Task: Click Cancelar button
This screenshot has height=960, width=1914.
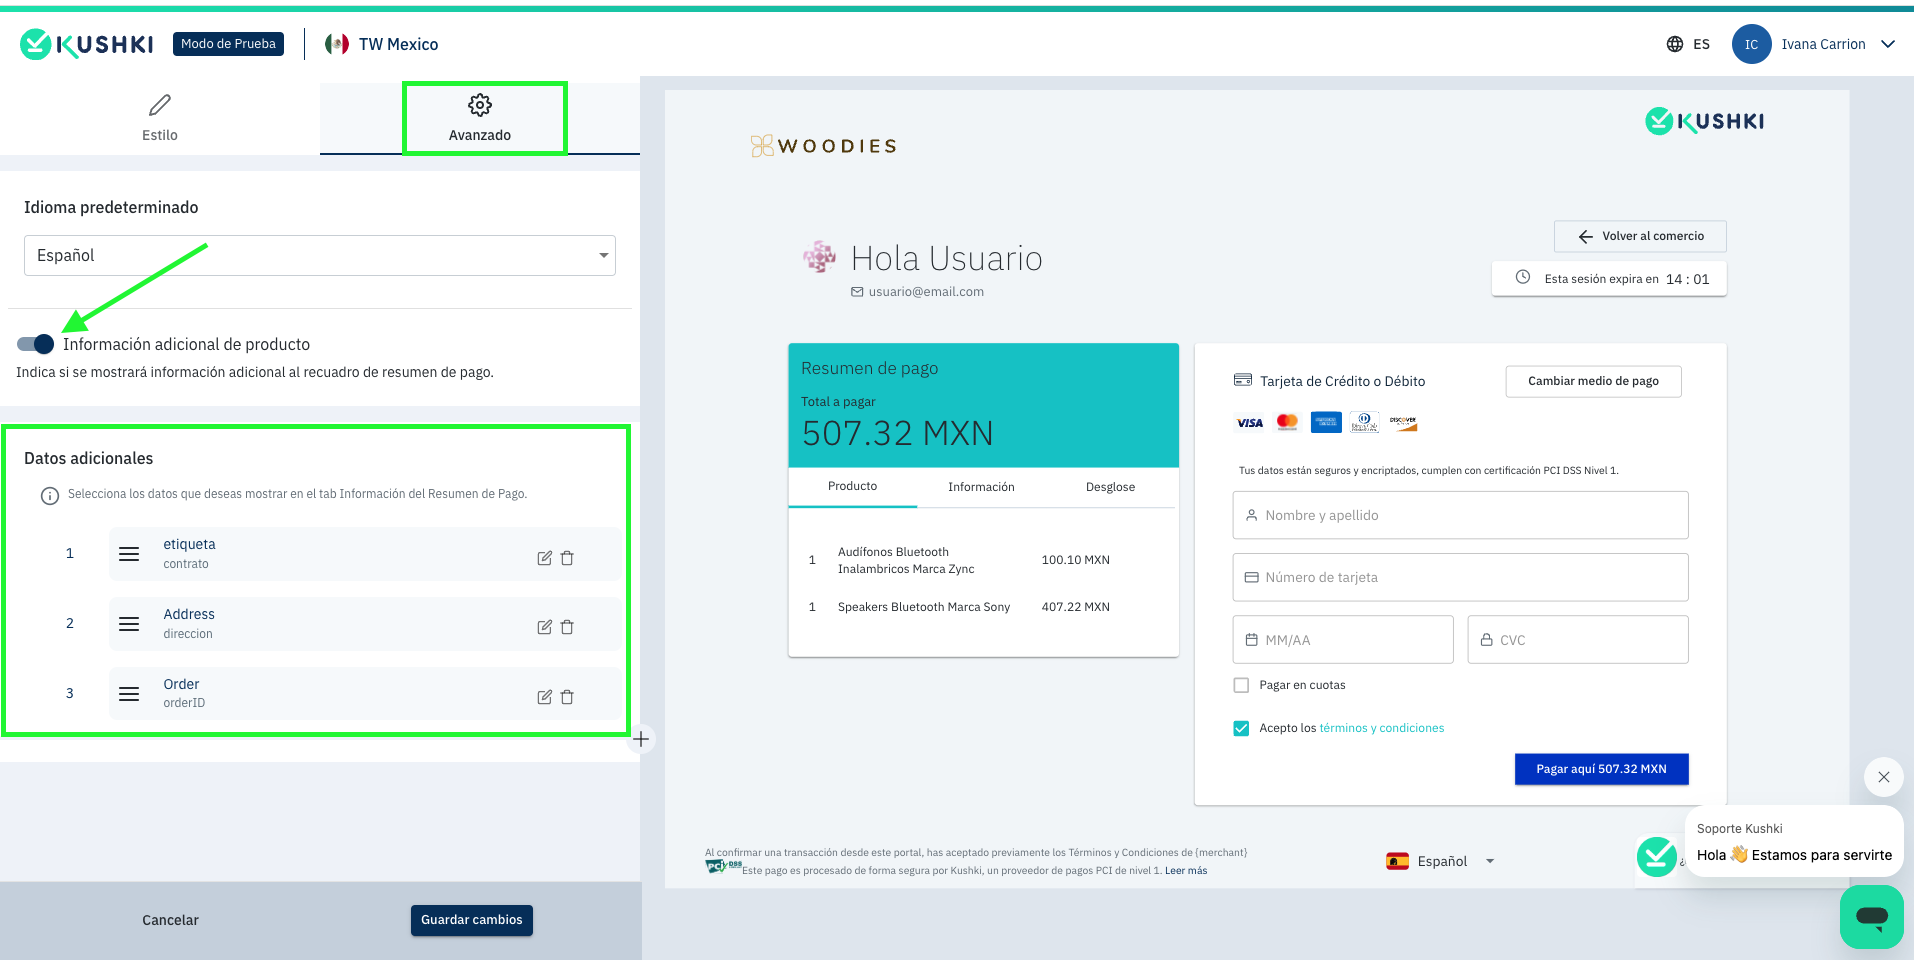Action: coord(170,920)
